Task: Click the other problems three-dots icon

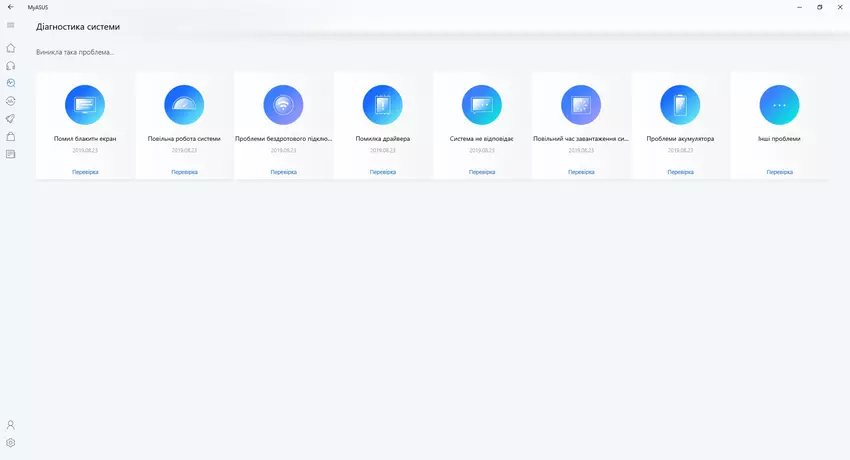Action: [x=780, y=104]
